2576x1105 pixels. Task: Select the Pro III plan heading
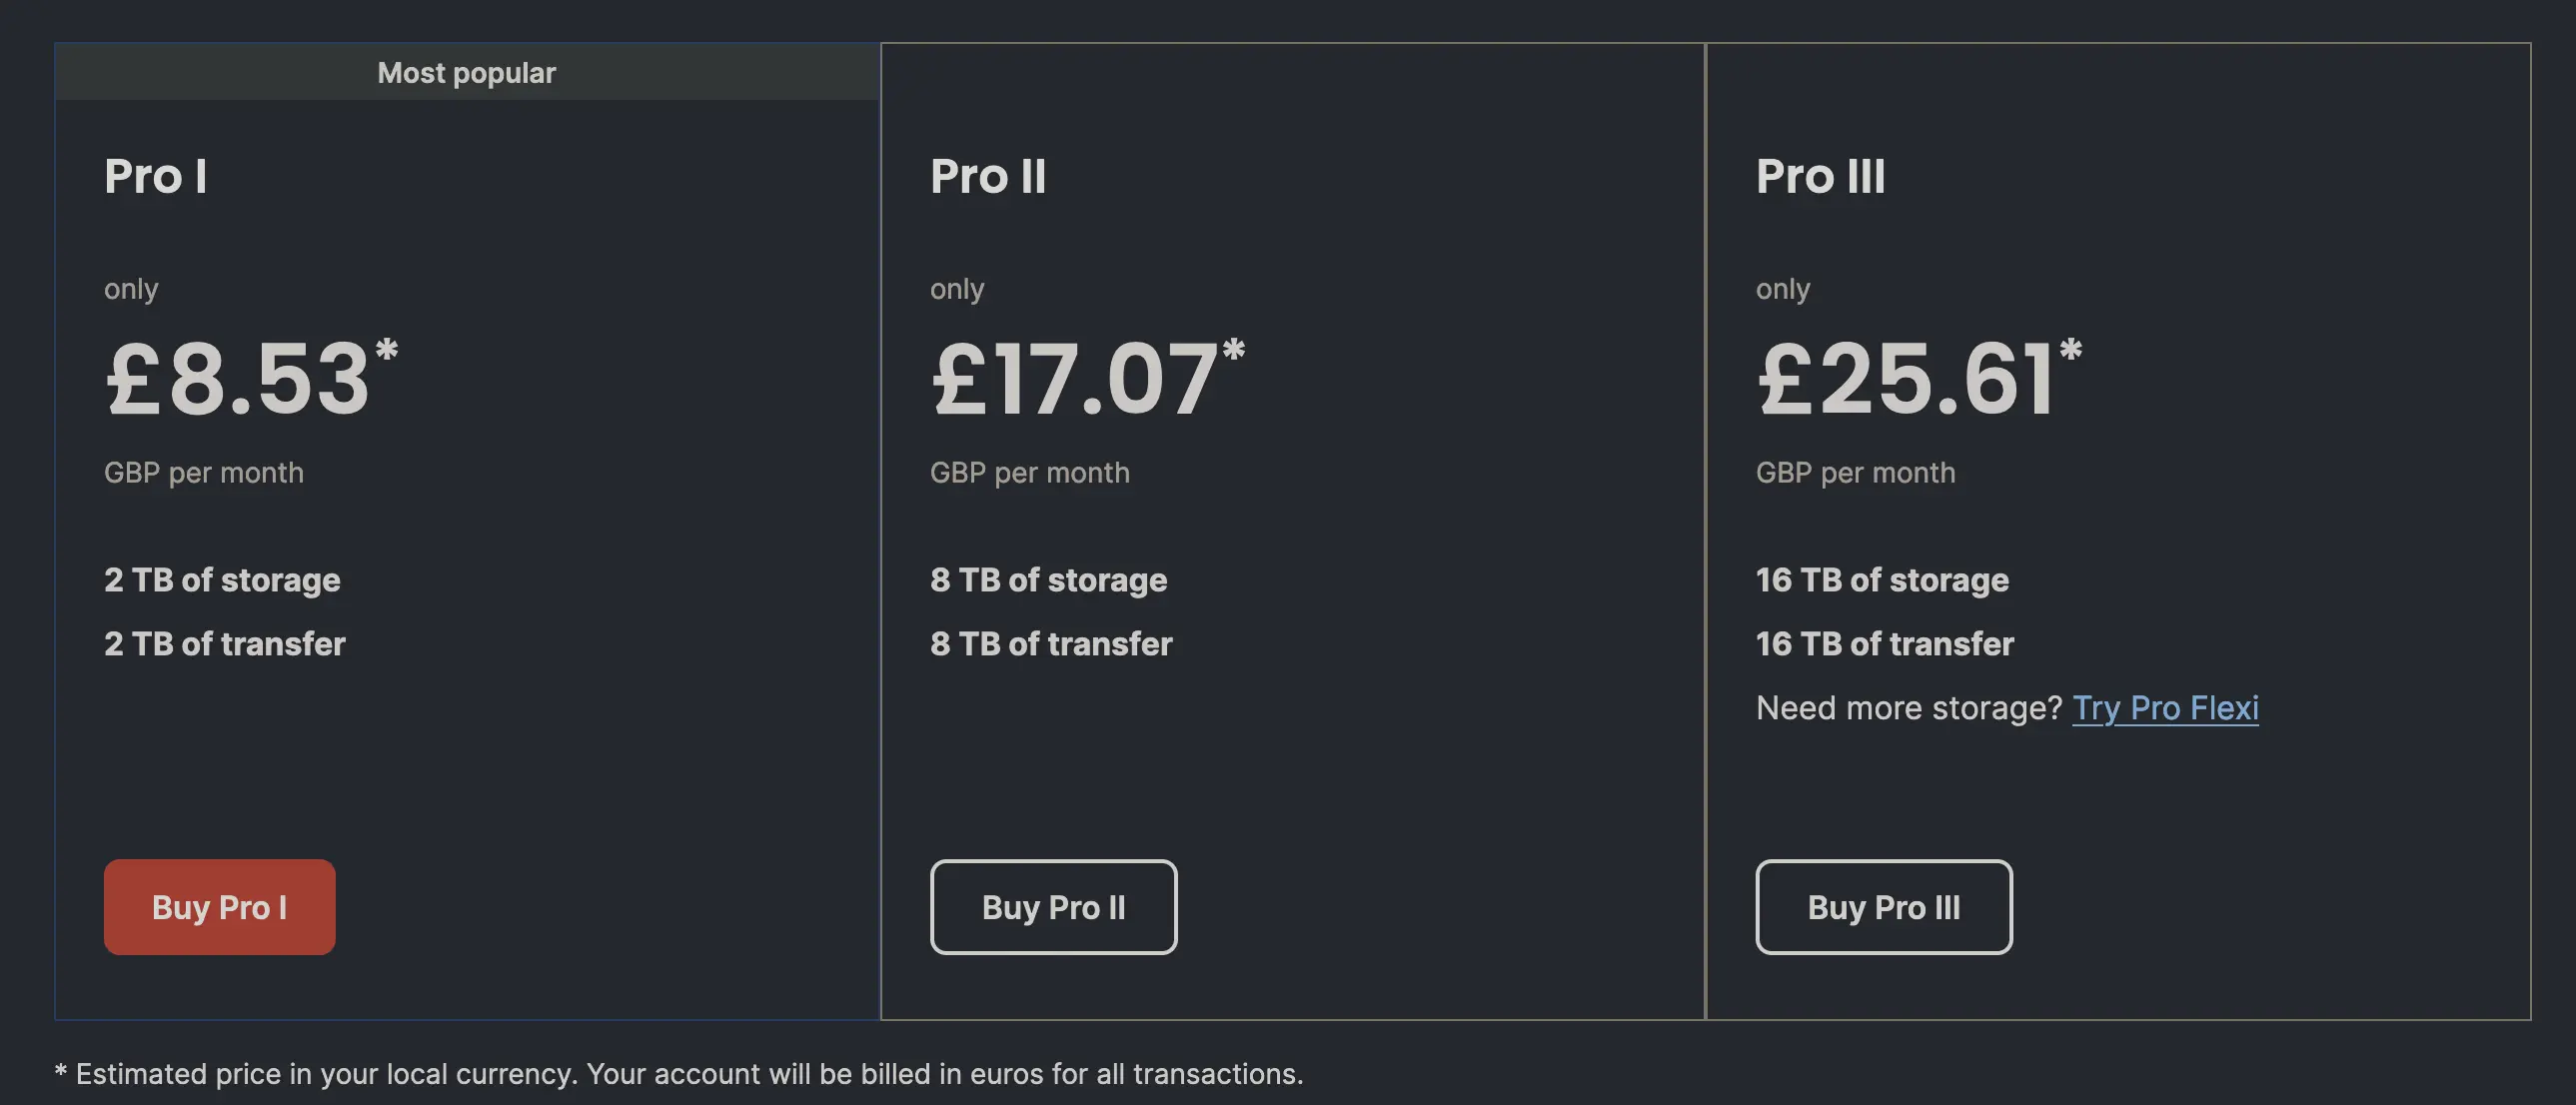point(1820,176)
